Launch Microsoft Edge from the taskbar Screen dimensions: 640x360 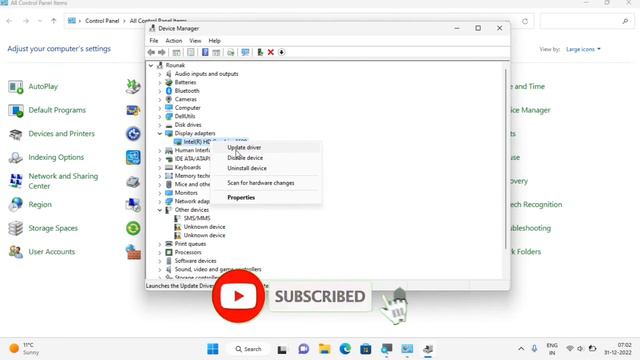click(345, 349)
